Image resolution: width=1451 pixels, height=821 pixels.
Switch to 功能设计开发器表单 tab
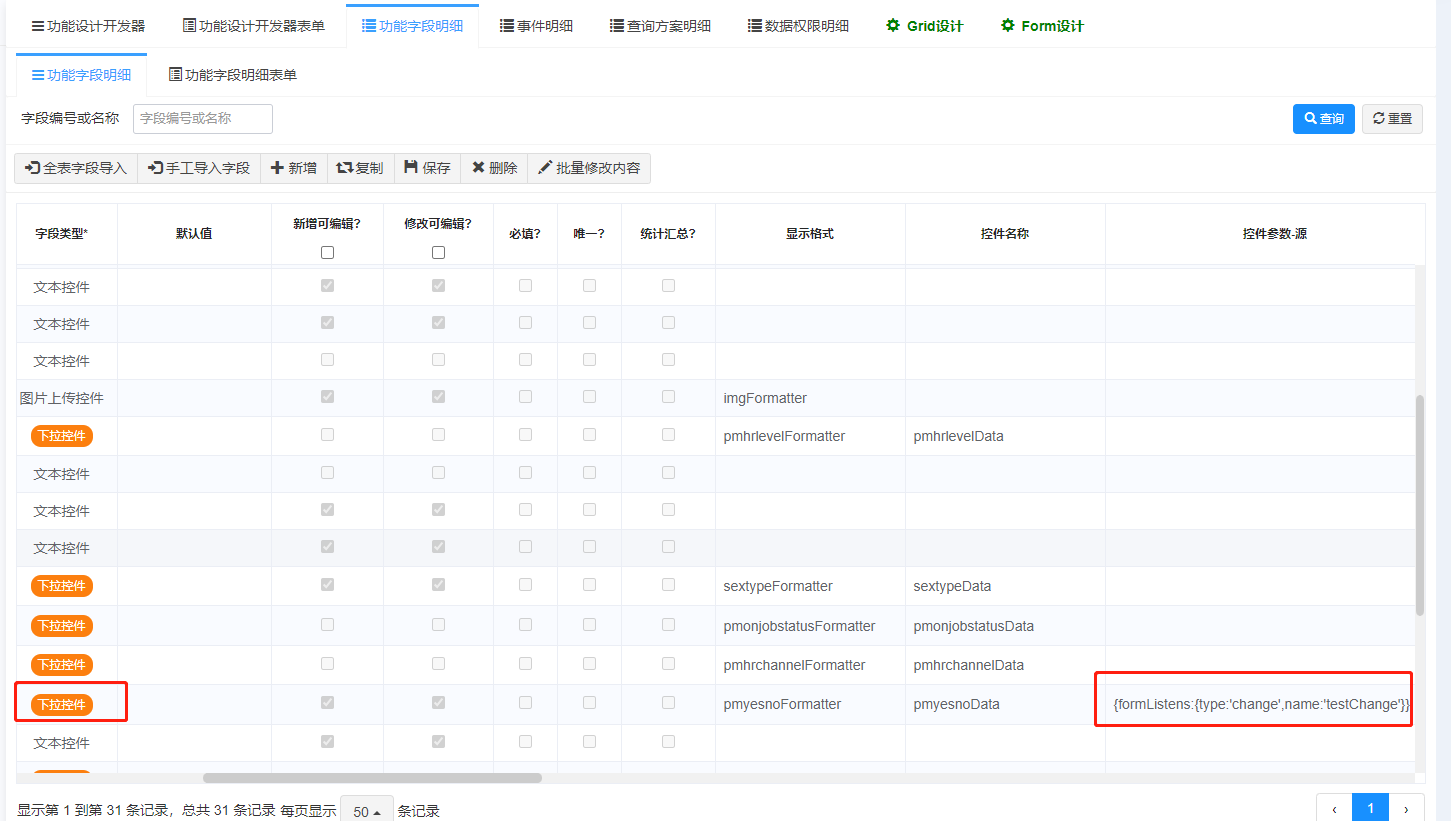(x=254, y=26)
